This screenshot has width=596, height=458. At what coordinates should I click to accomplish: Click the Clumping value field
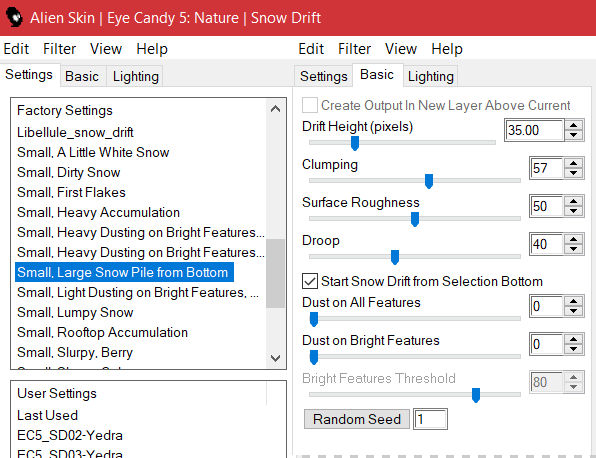(x=547, y=168)
